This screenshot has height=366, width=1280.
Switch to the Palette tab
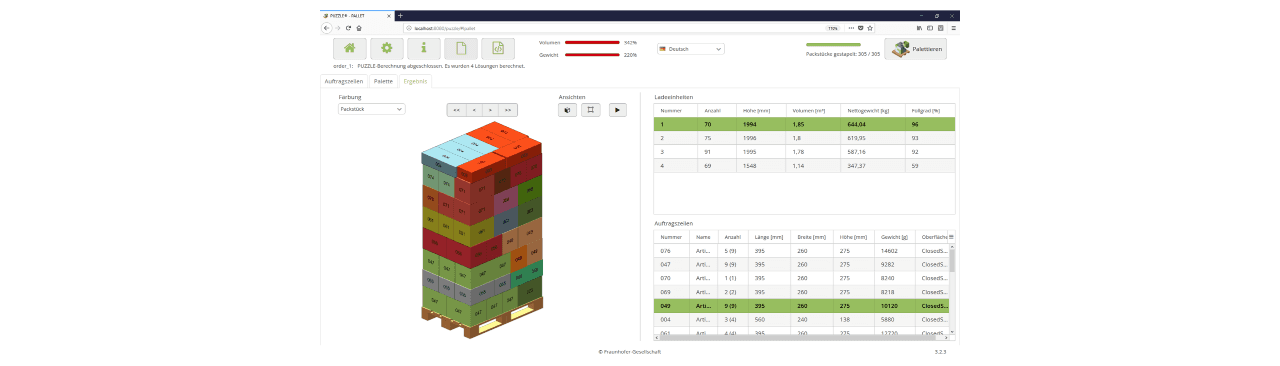click(x=383, y=80)
